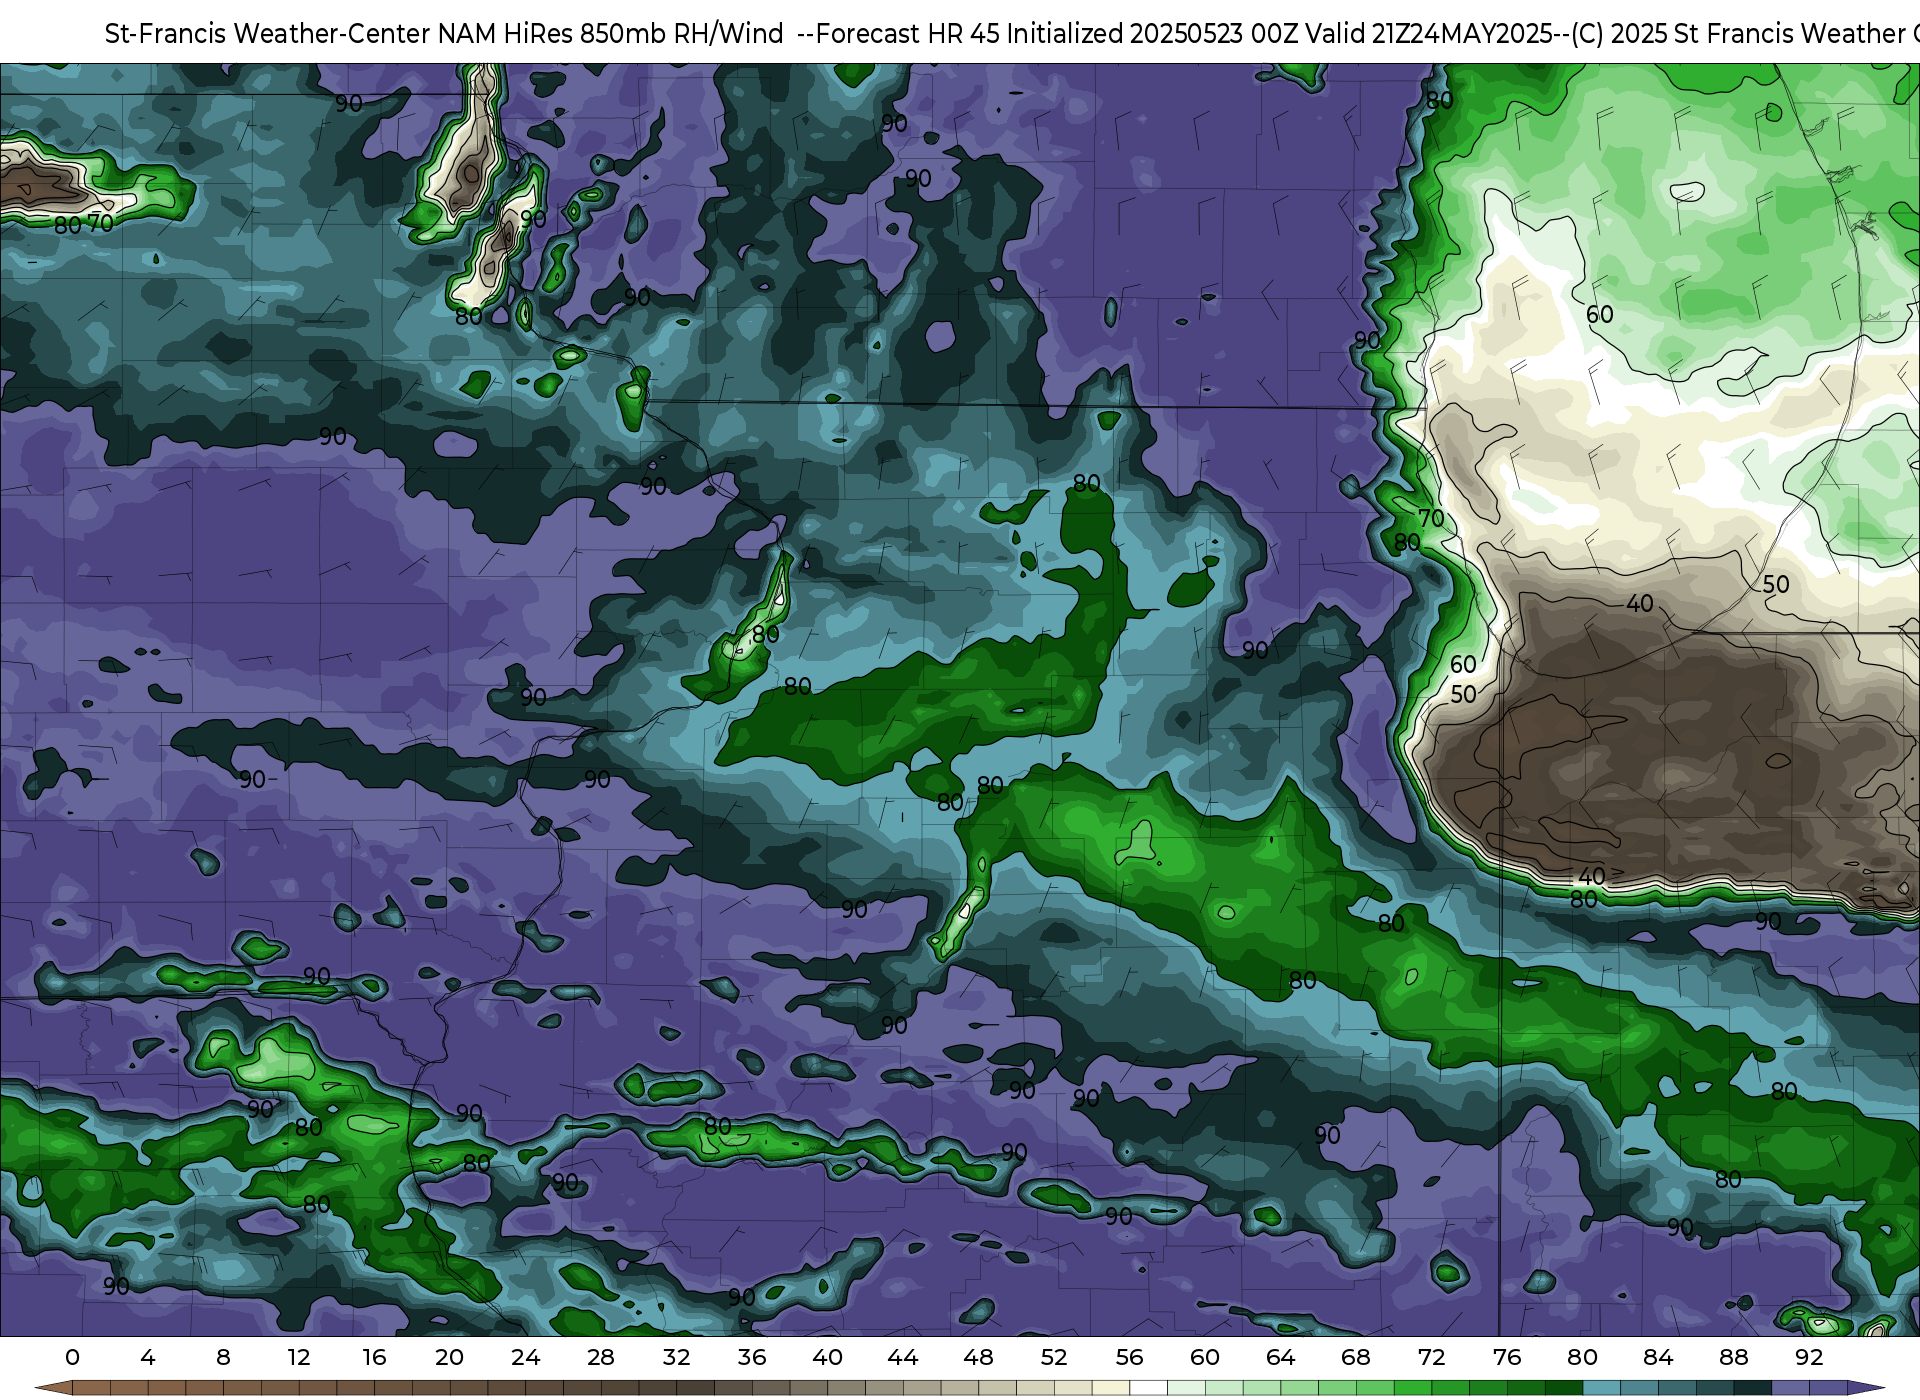Click the colorbar label '76'
This screenshot has height=1400, width=1920.
[x=1507, y=1357]
